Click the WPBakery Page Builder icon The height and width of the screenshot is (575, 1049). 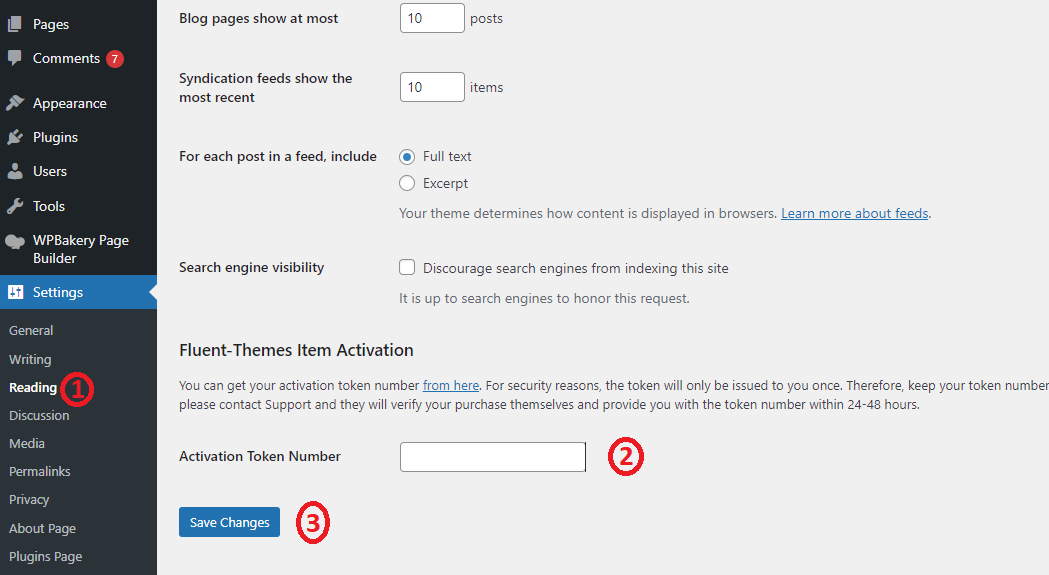[x=15, y=241]
